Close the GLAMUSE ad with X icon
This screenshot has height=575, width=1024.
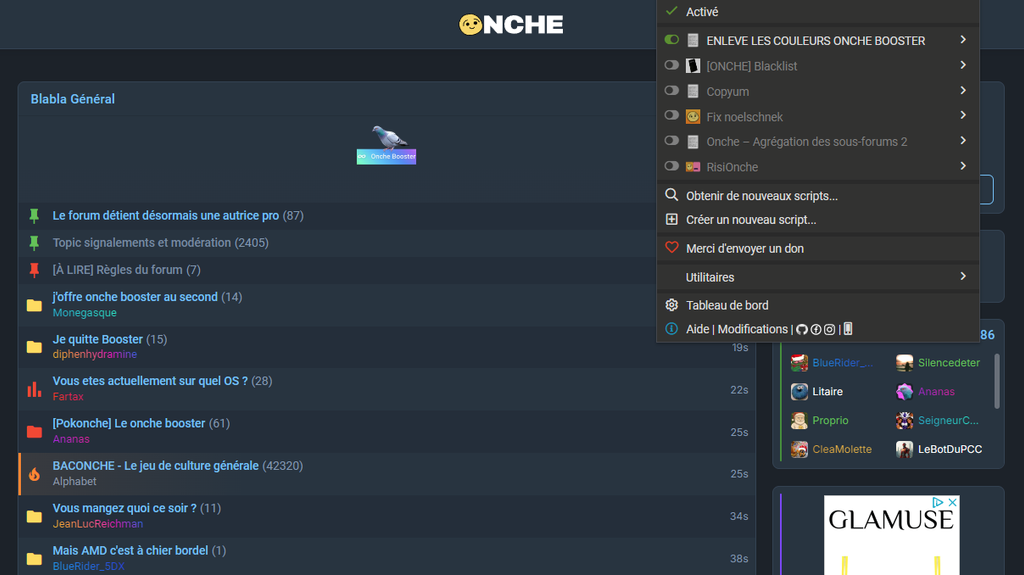tap(953, 502)
